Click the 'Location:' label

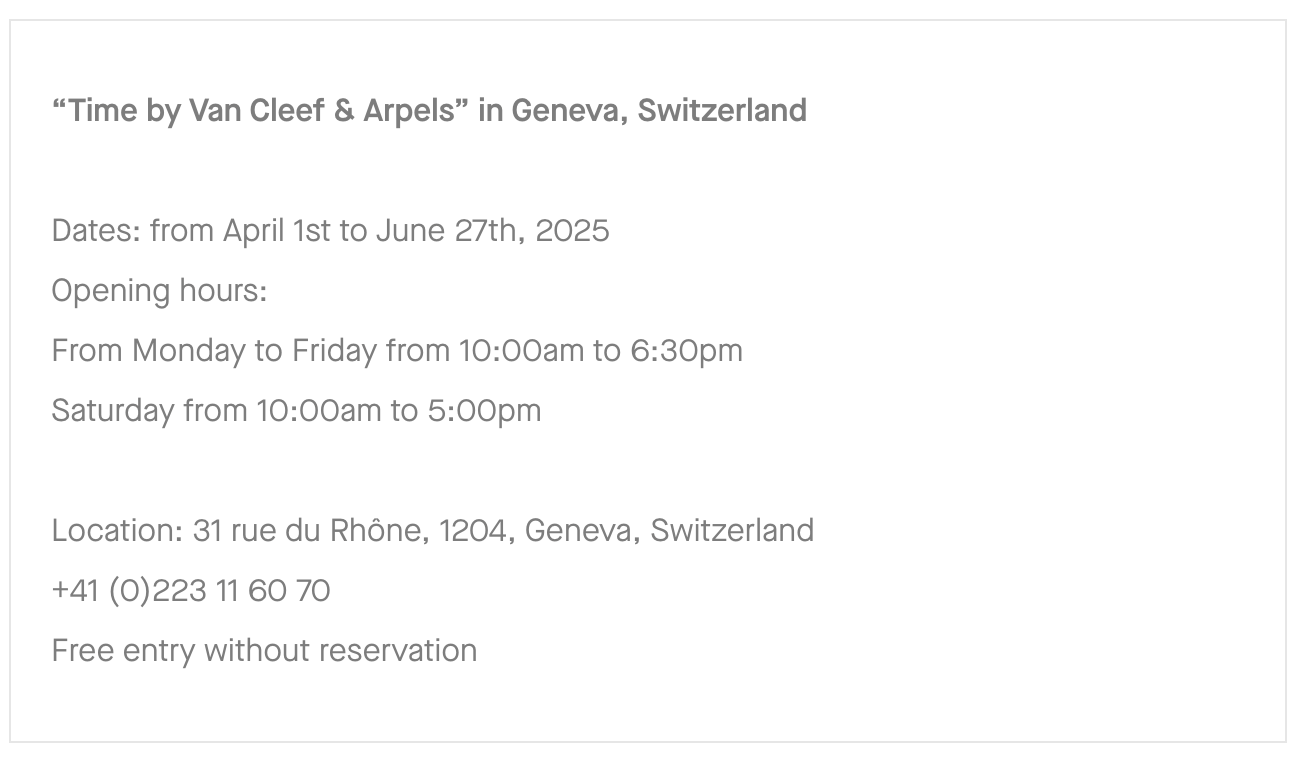pyautogui.click(x=118, y=530)
